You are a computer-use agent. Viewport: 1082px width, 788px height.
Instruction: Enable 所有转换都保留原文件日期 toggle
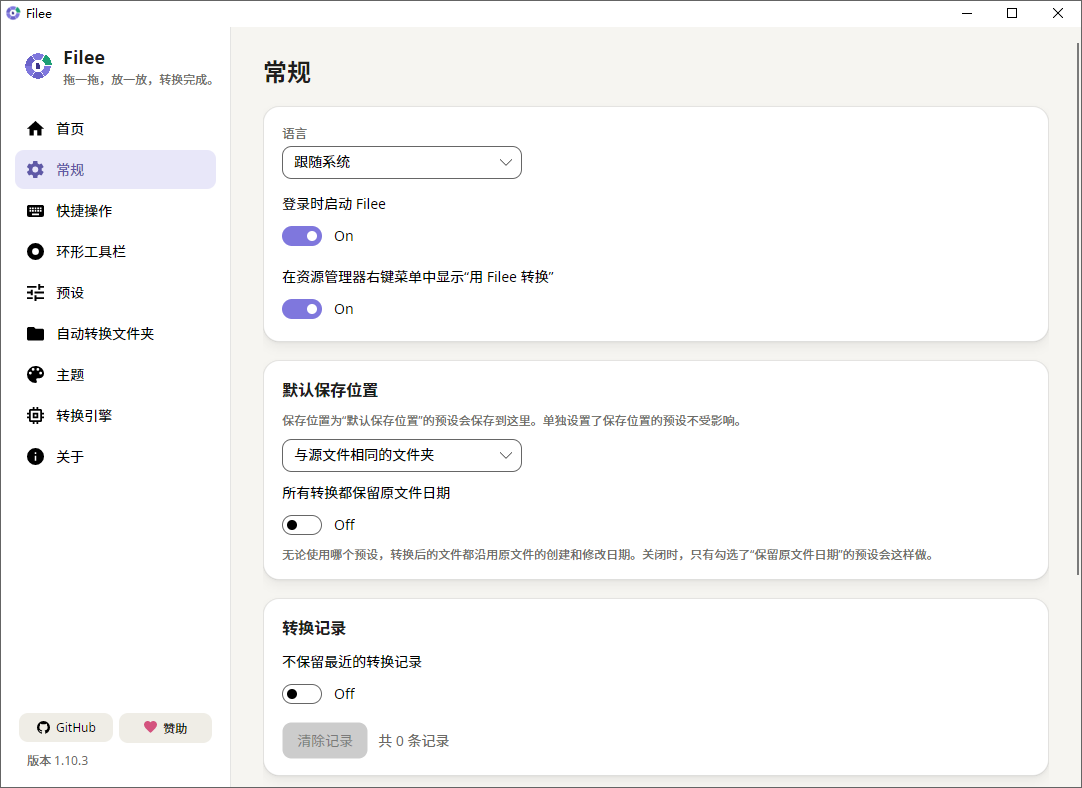(x=302, y=525)
